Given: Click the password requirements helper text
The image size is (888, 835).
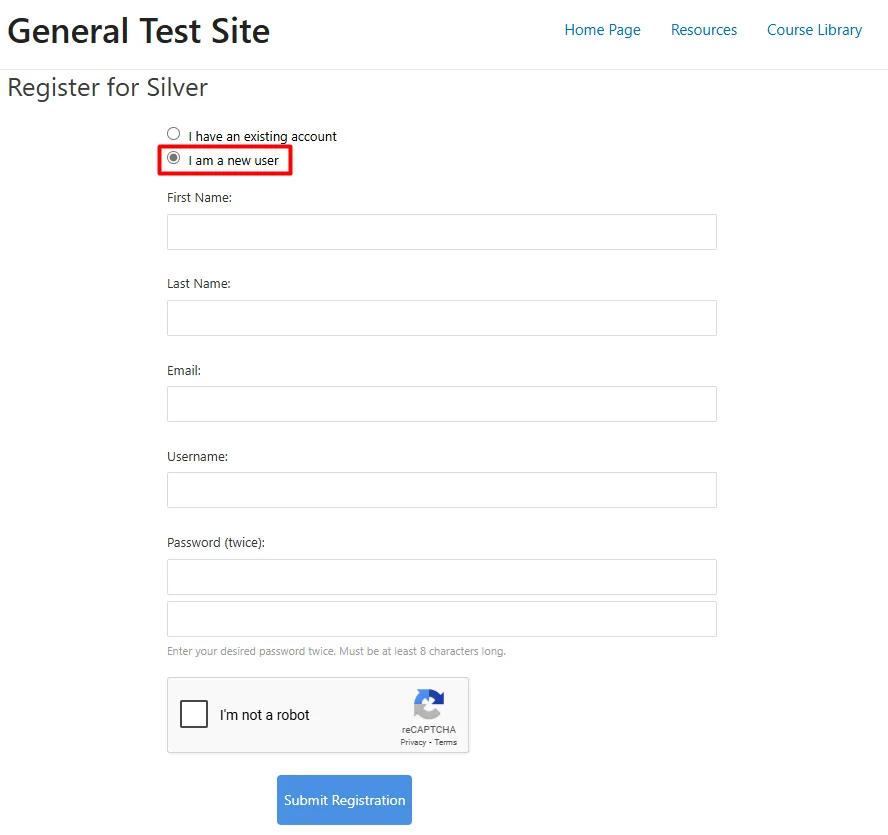Looking at the screenshot, I should click(x=335, y=650).
